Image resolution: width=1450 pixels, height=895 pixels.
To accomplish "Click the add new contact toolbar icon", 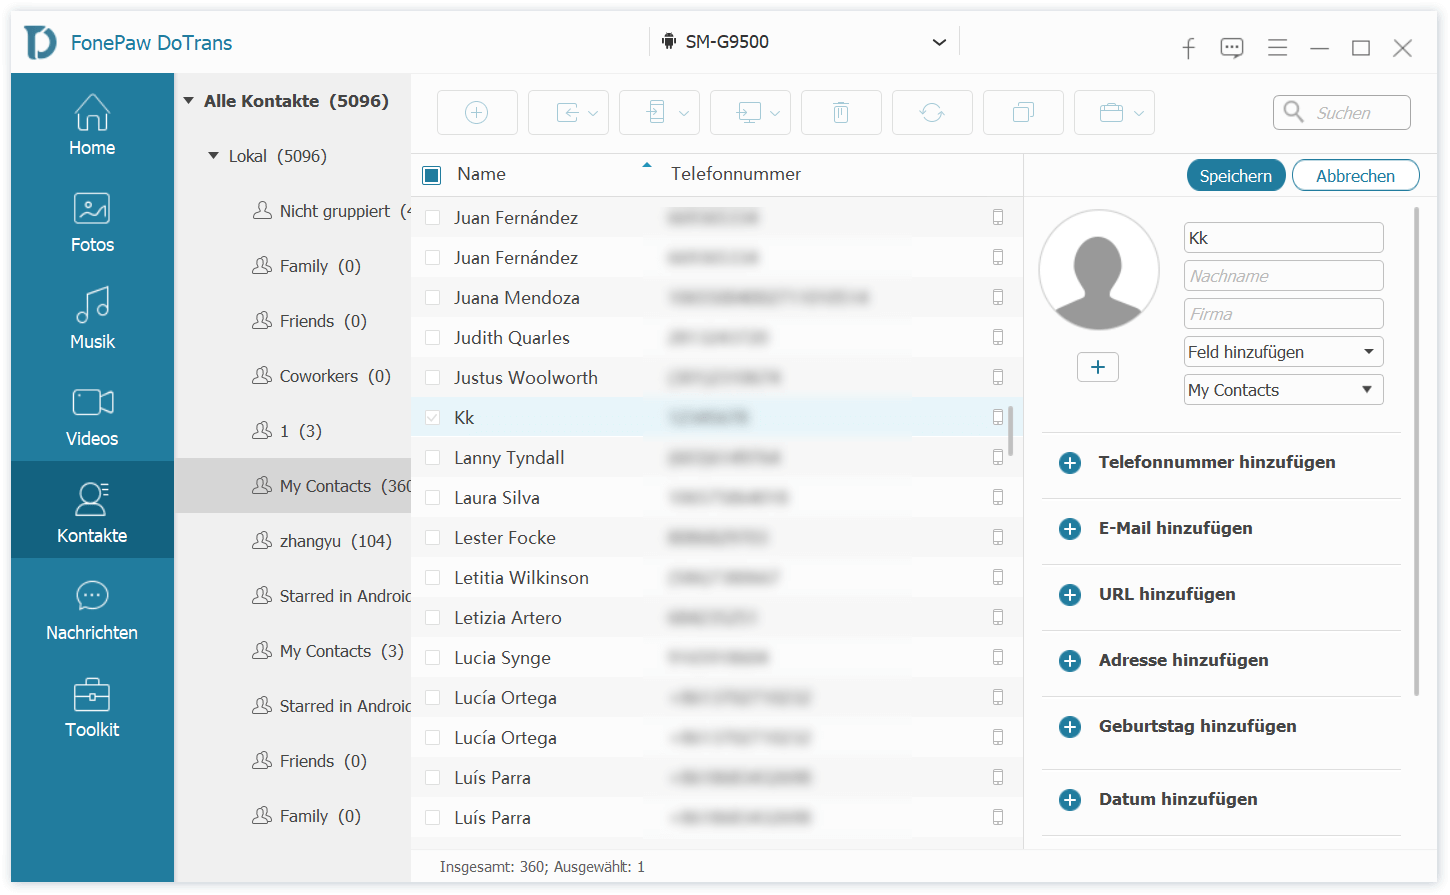I will click(x=477, y=113).
